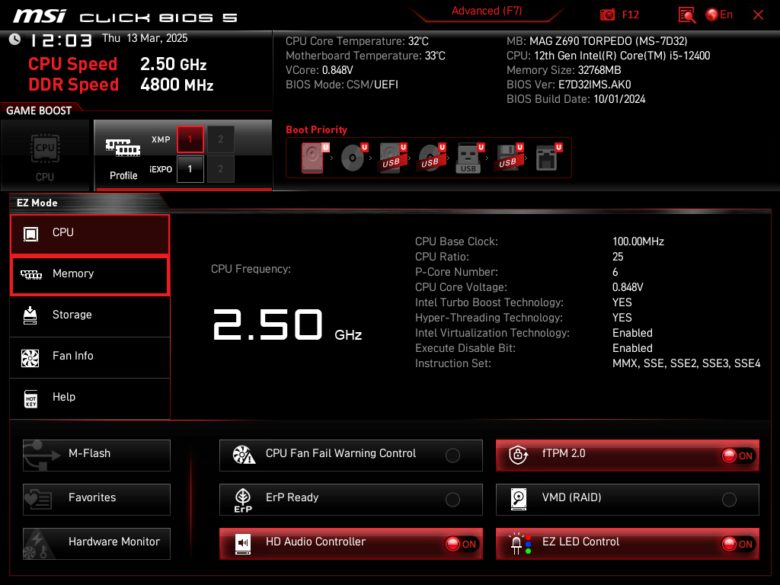Click the screenshot camera F12 icon
The height and width of the screenshot is (585, 780).
coord(607,14)
